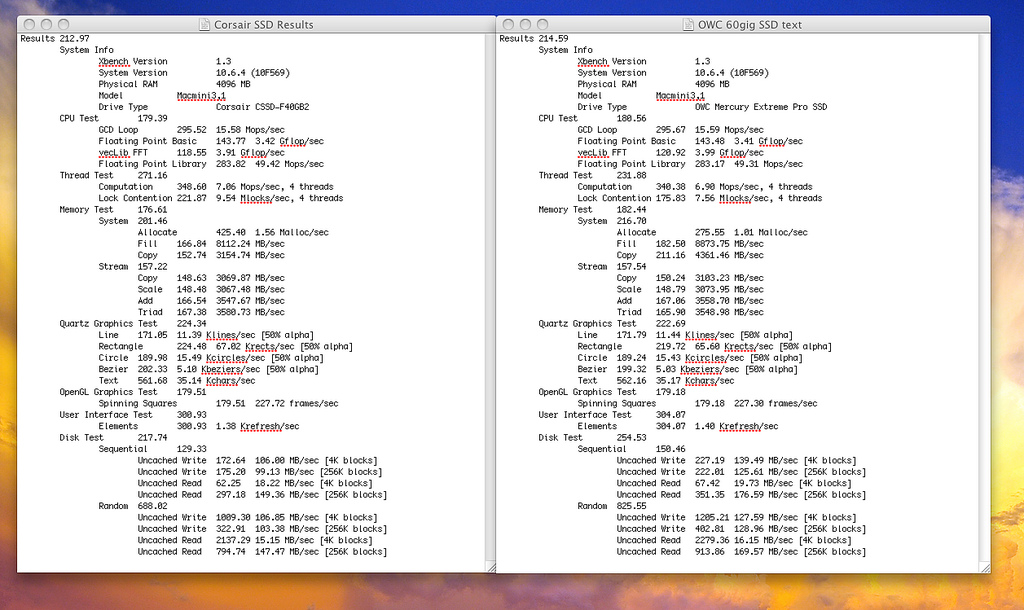Click the Stream score '157.22'

(x=152, y=266)
